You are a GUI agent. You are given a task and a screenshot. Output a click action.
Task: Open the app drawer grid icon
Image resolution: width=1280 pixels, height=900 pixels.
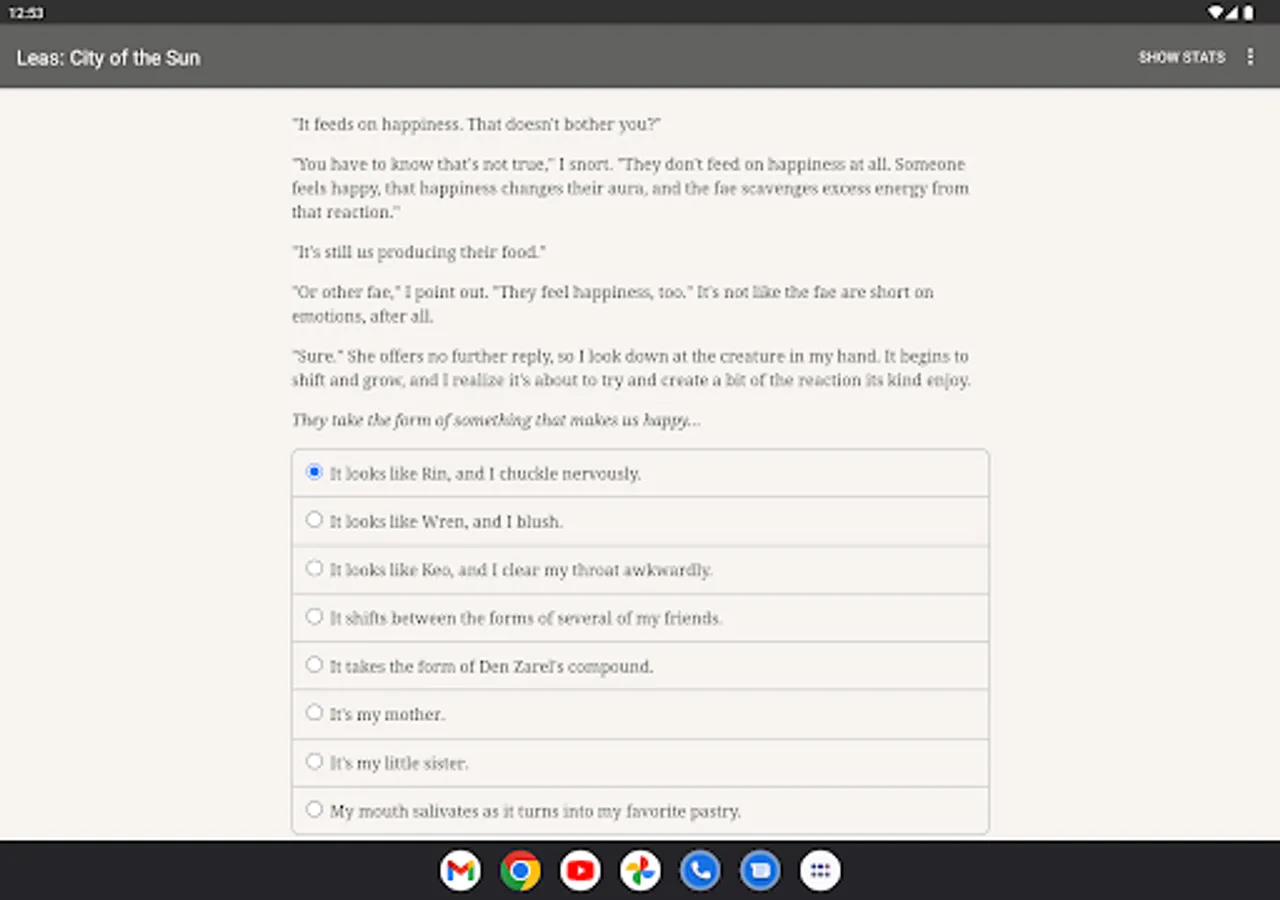(x=820, y=871)
